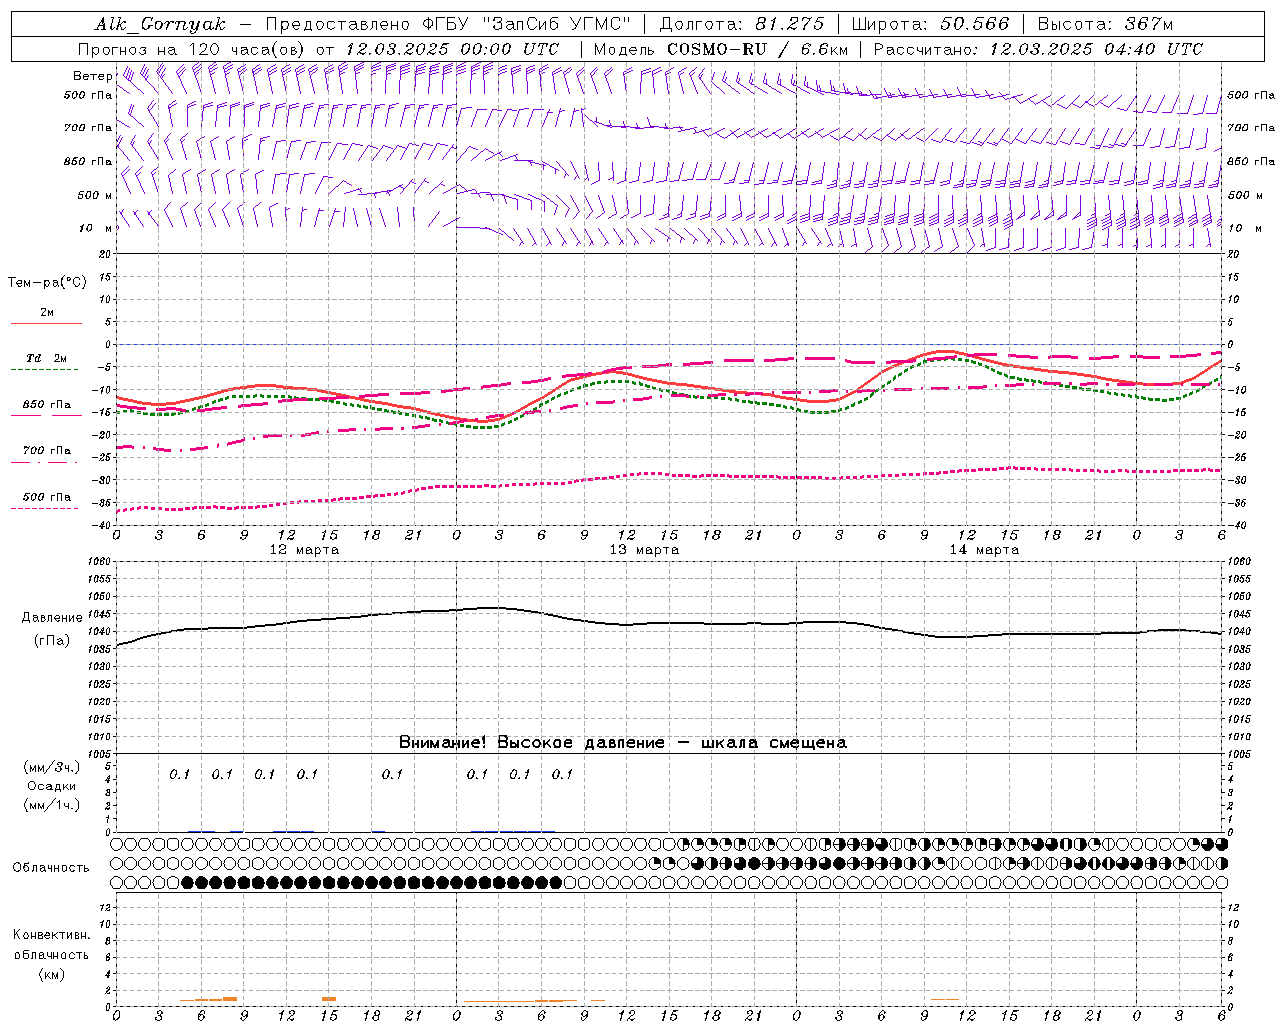Click the 1060 tick on right pressure axis
This screenshot has width=1280, height=1024.
[1238, 561]
